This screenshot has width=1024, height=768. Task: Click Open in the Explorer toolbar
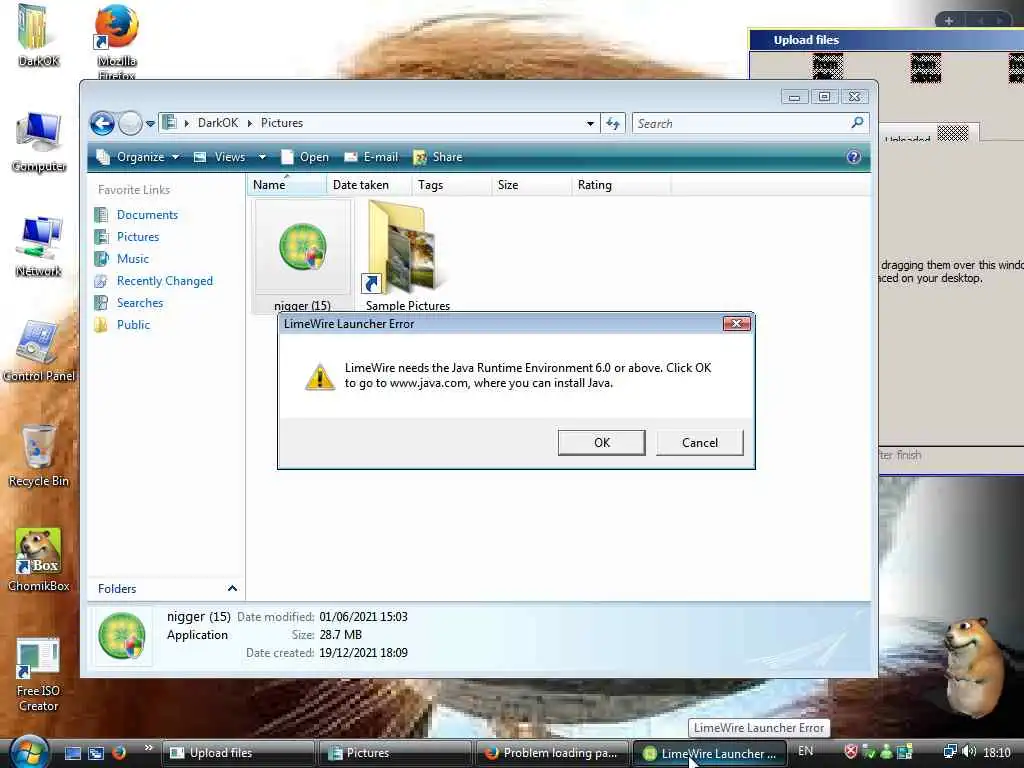click(x=305, y=157)
